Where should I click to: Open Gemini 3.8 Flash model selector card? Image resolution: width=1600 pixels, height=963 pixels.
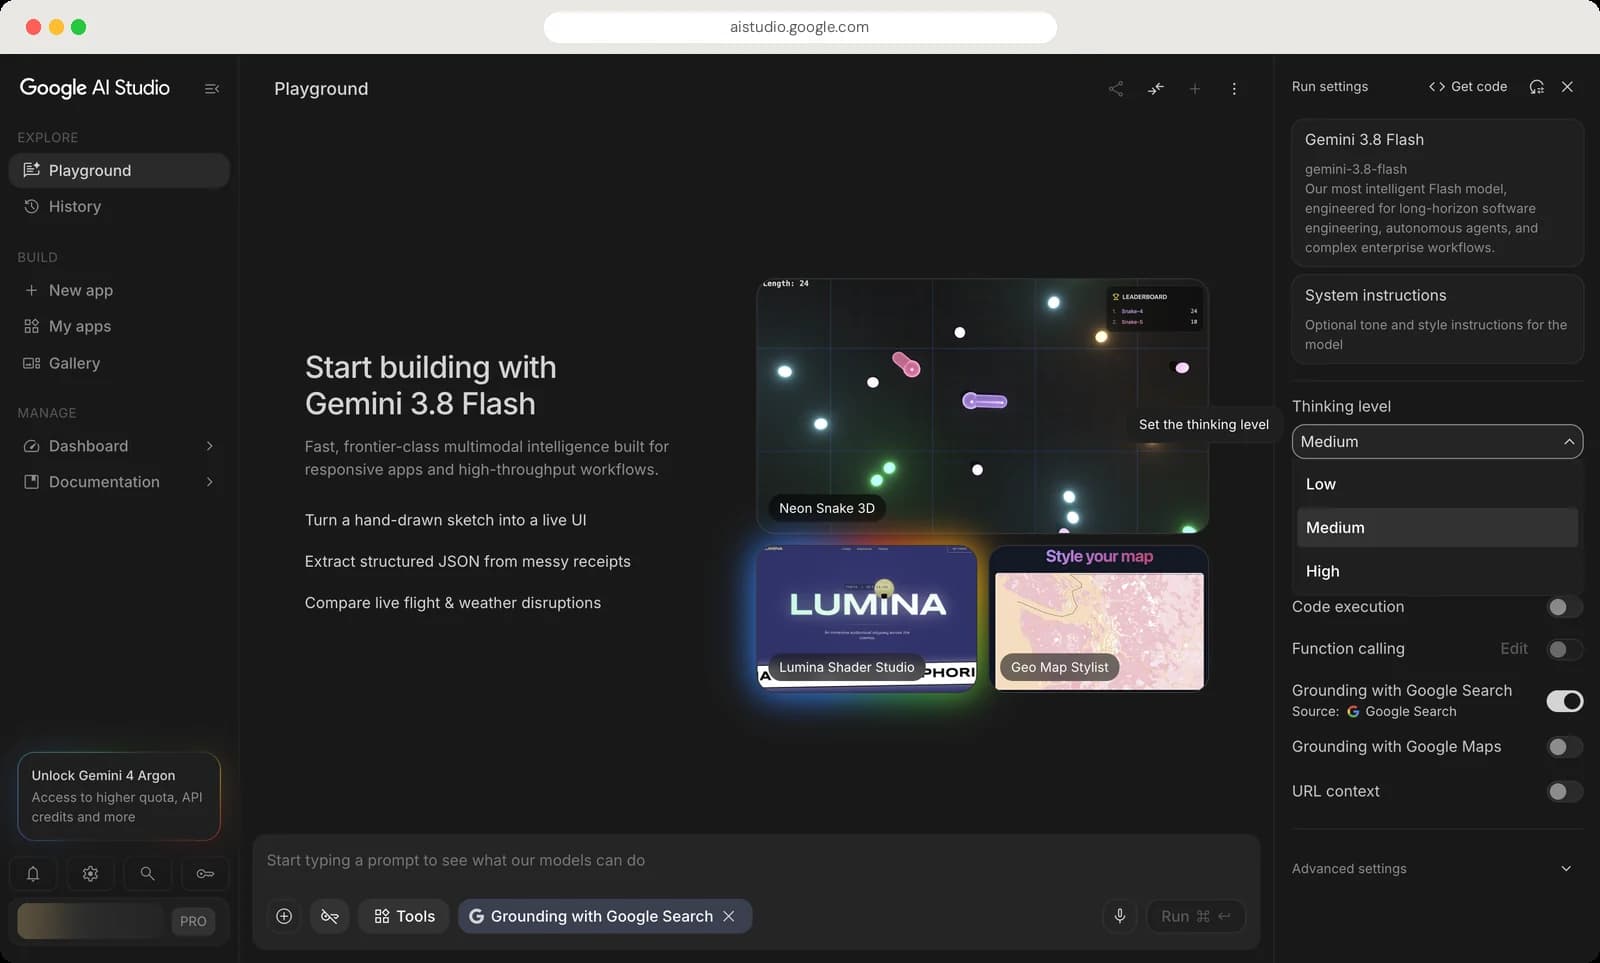(x=1437, y=193)
